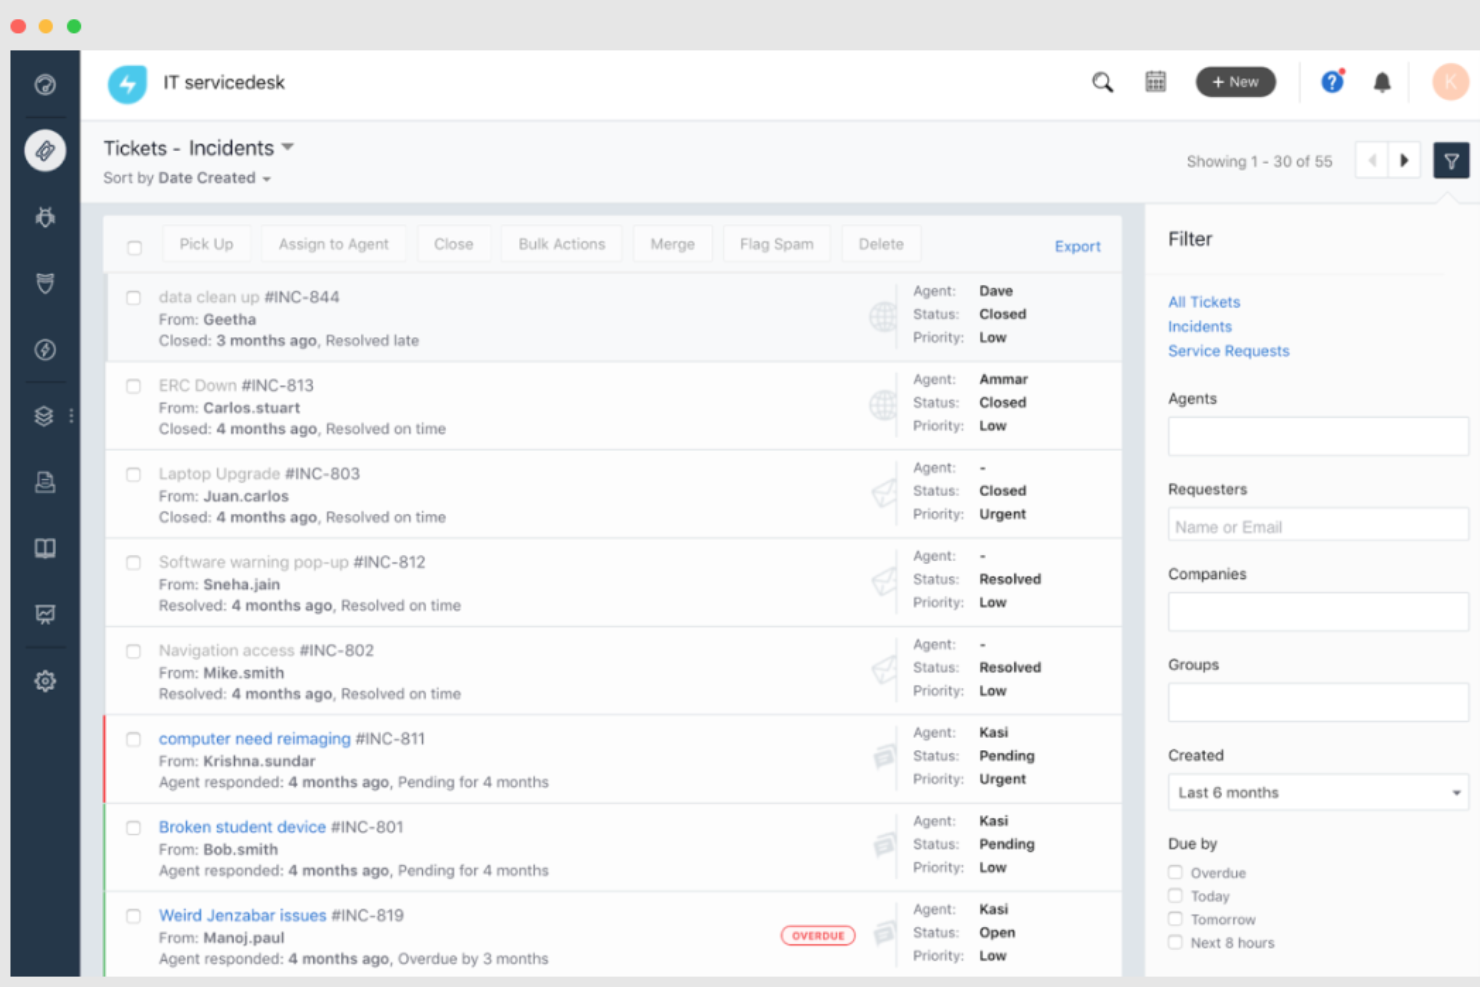Open the Created filter set to Last 6 months

pos(1317,792)
